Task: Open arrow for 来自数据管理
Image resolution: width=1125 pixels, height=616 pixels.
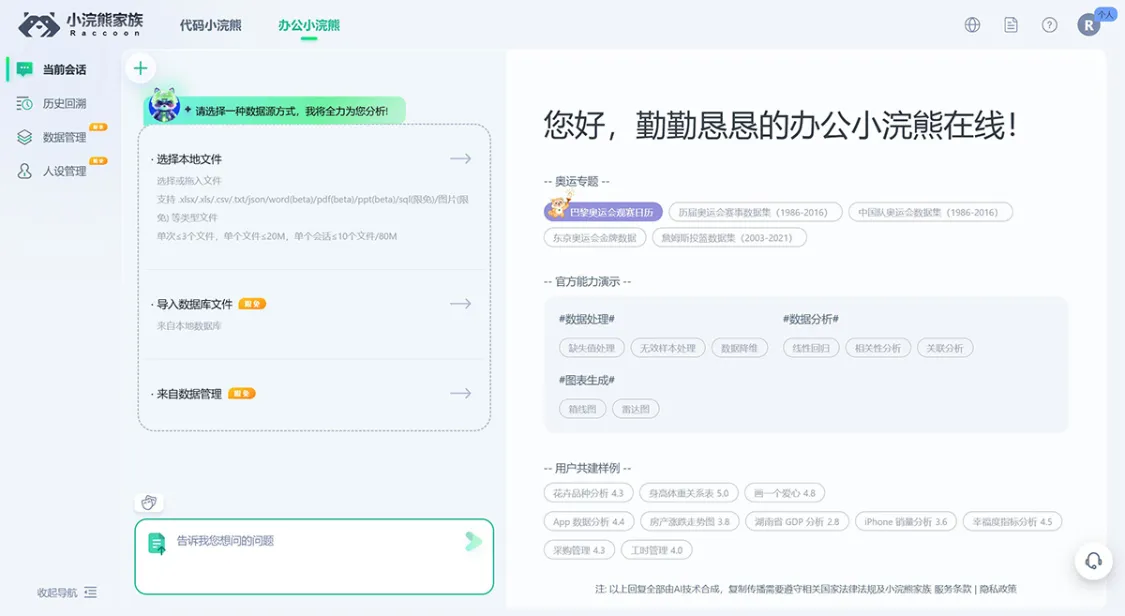Action: [461, 394]
